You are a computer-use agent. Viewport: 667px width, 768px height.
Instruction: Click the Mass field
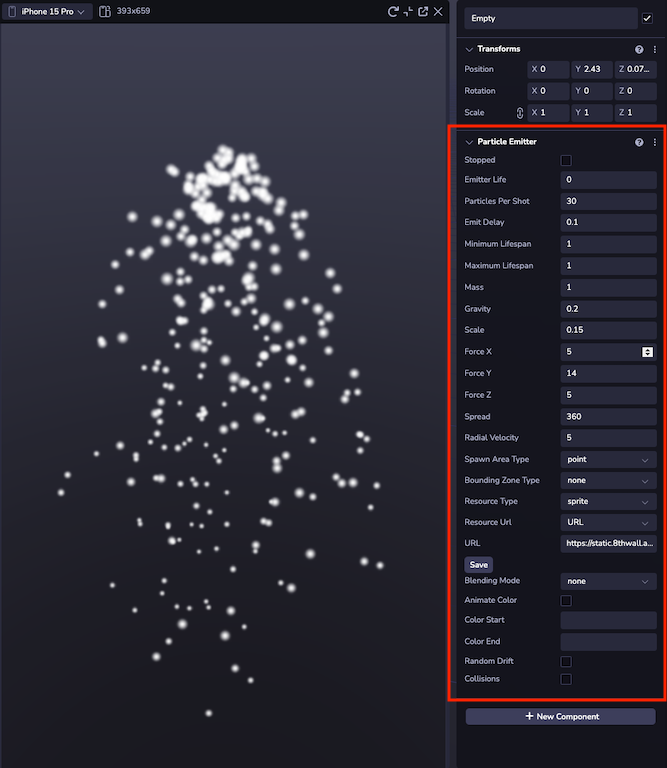(608, 287)
